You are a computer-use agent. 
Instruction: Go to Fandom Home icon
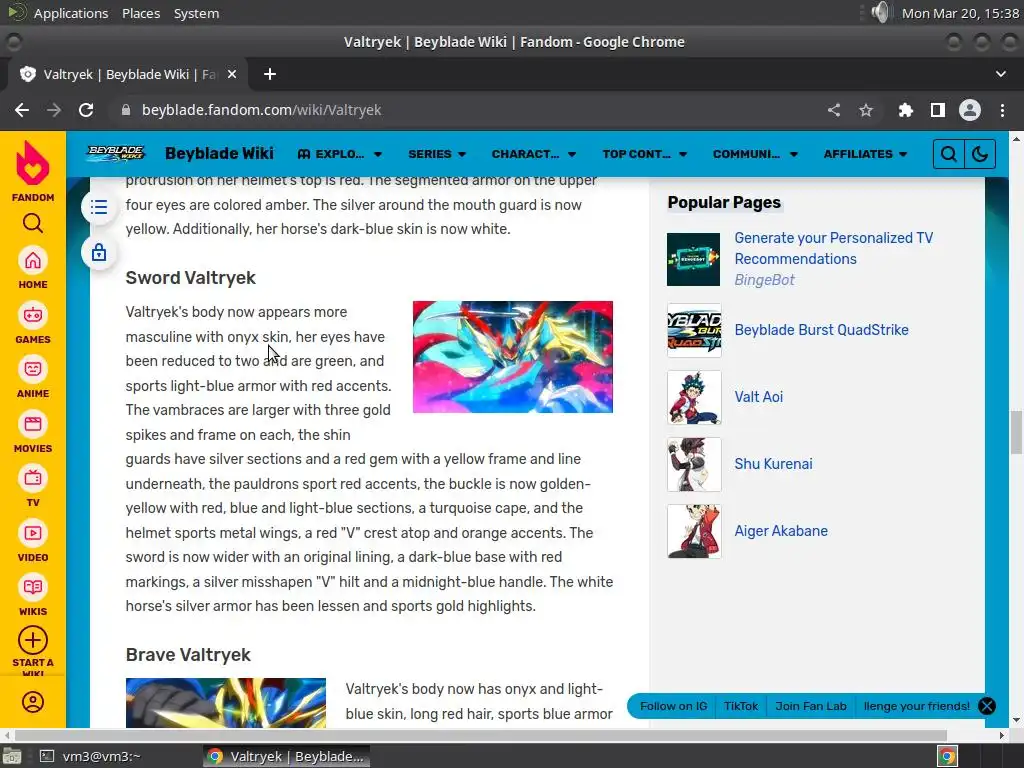(33, 261)
